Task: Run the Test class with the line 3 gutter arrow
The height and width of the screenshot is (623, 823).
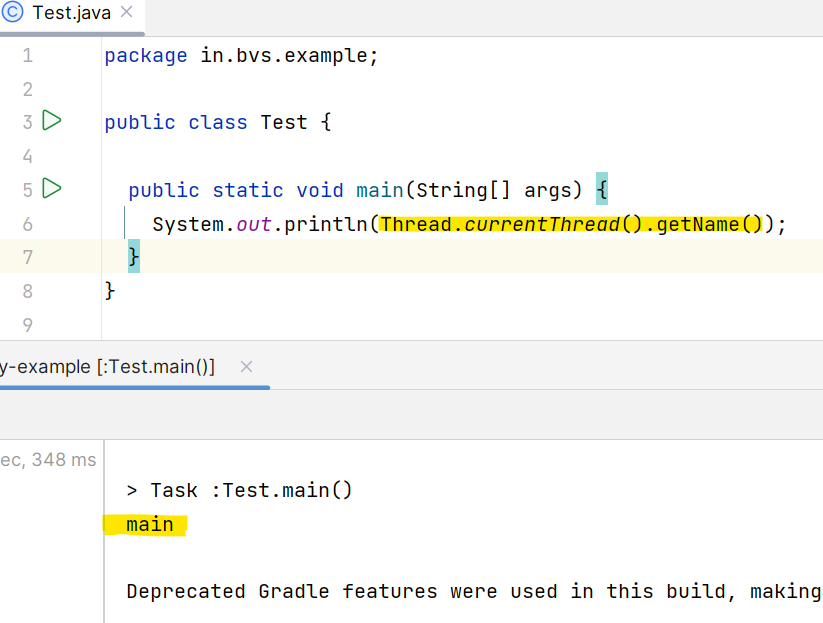Action: click(x=51, y=120)
